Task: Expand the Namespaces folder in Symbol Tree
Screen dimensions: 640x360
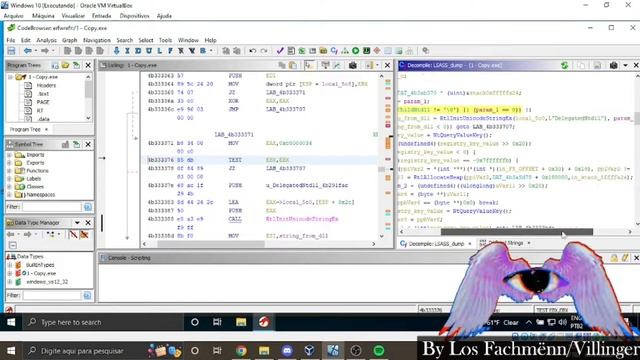Action: 9,195
